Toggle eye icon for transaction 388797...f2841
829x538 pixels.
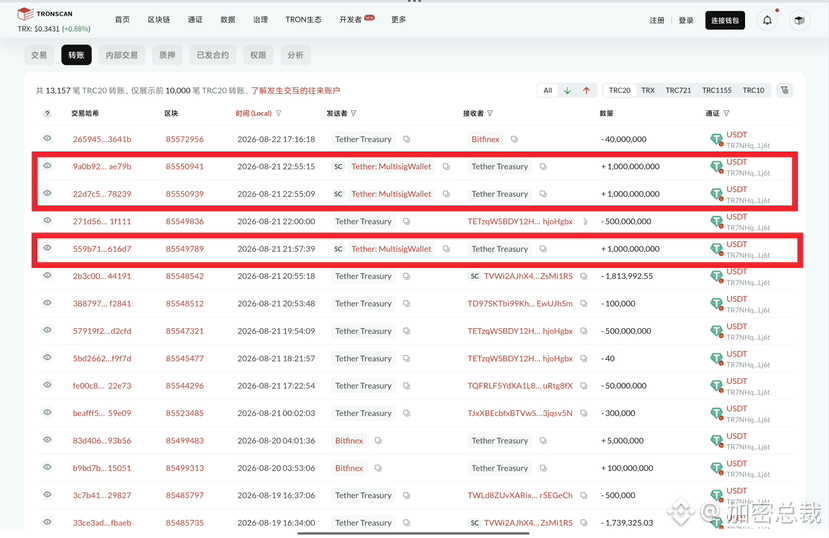click(47, 303)
